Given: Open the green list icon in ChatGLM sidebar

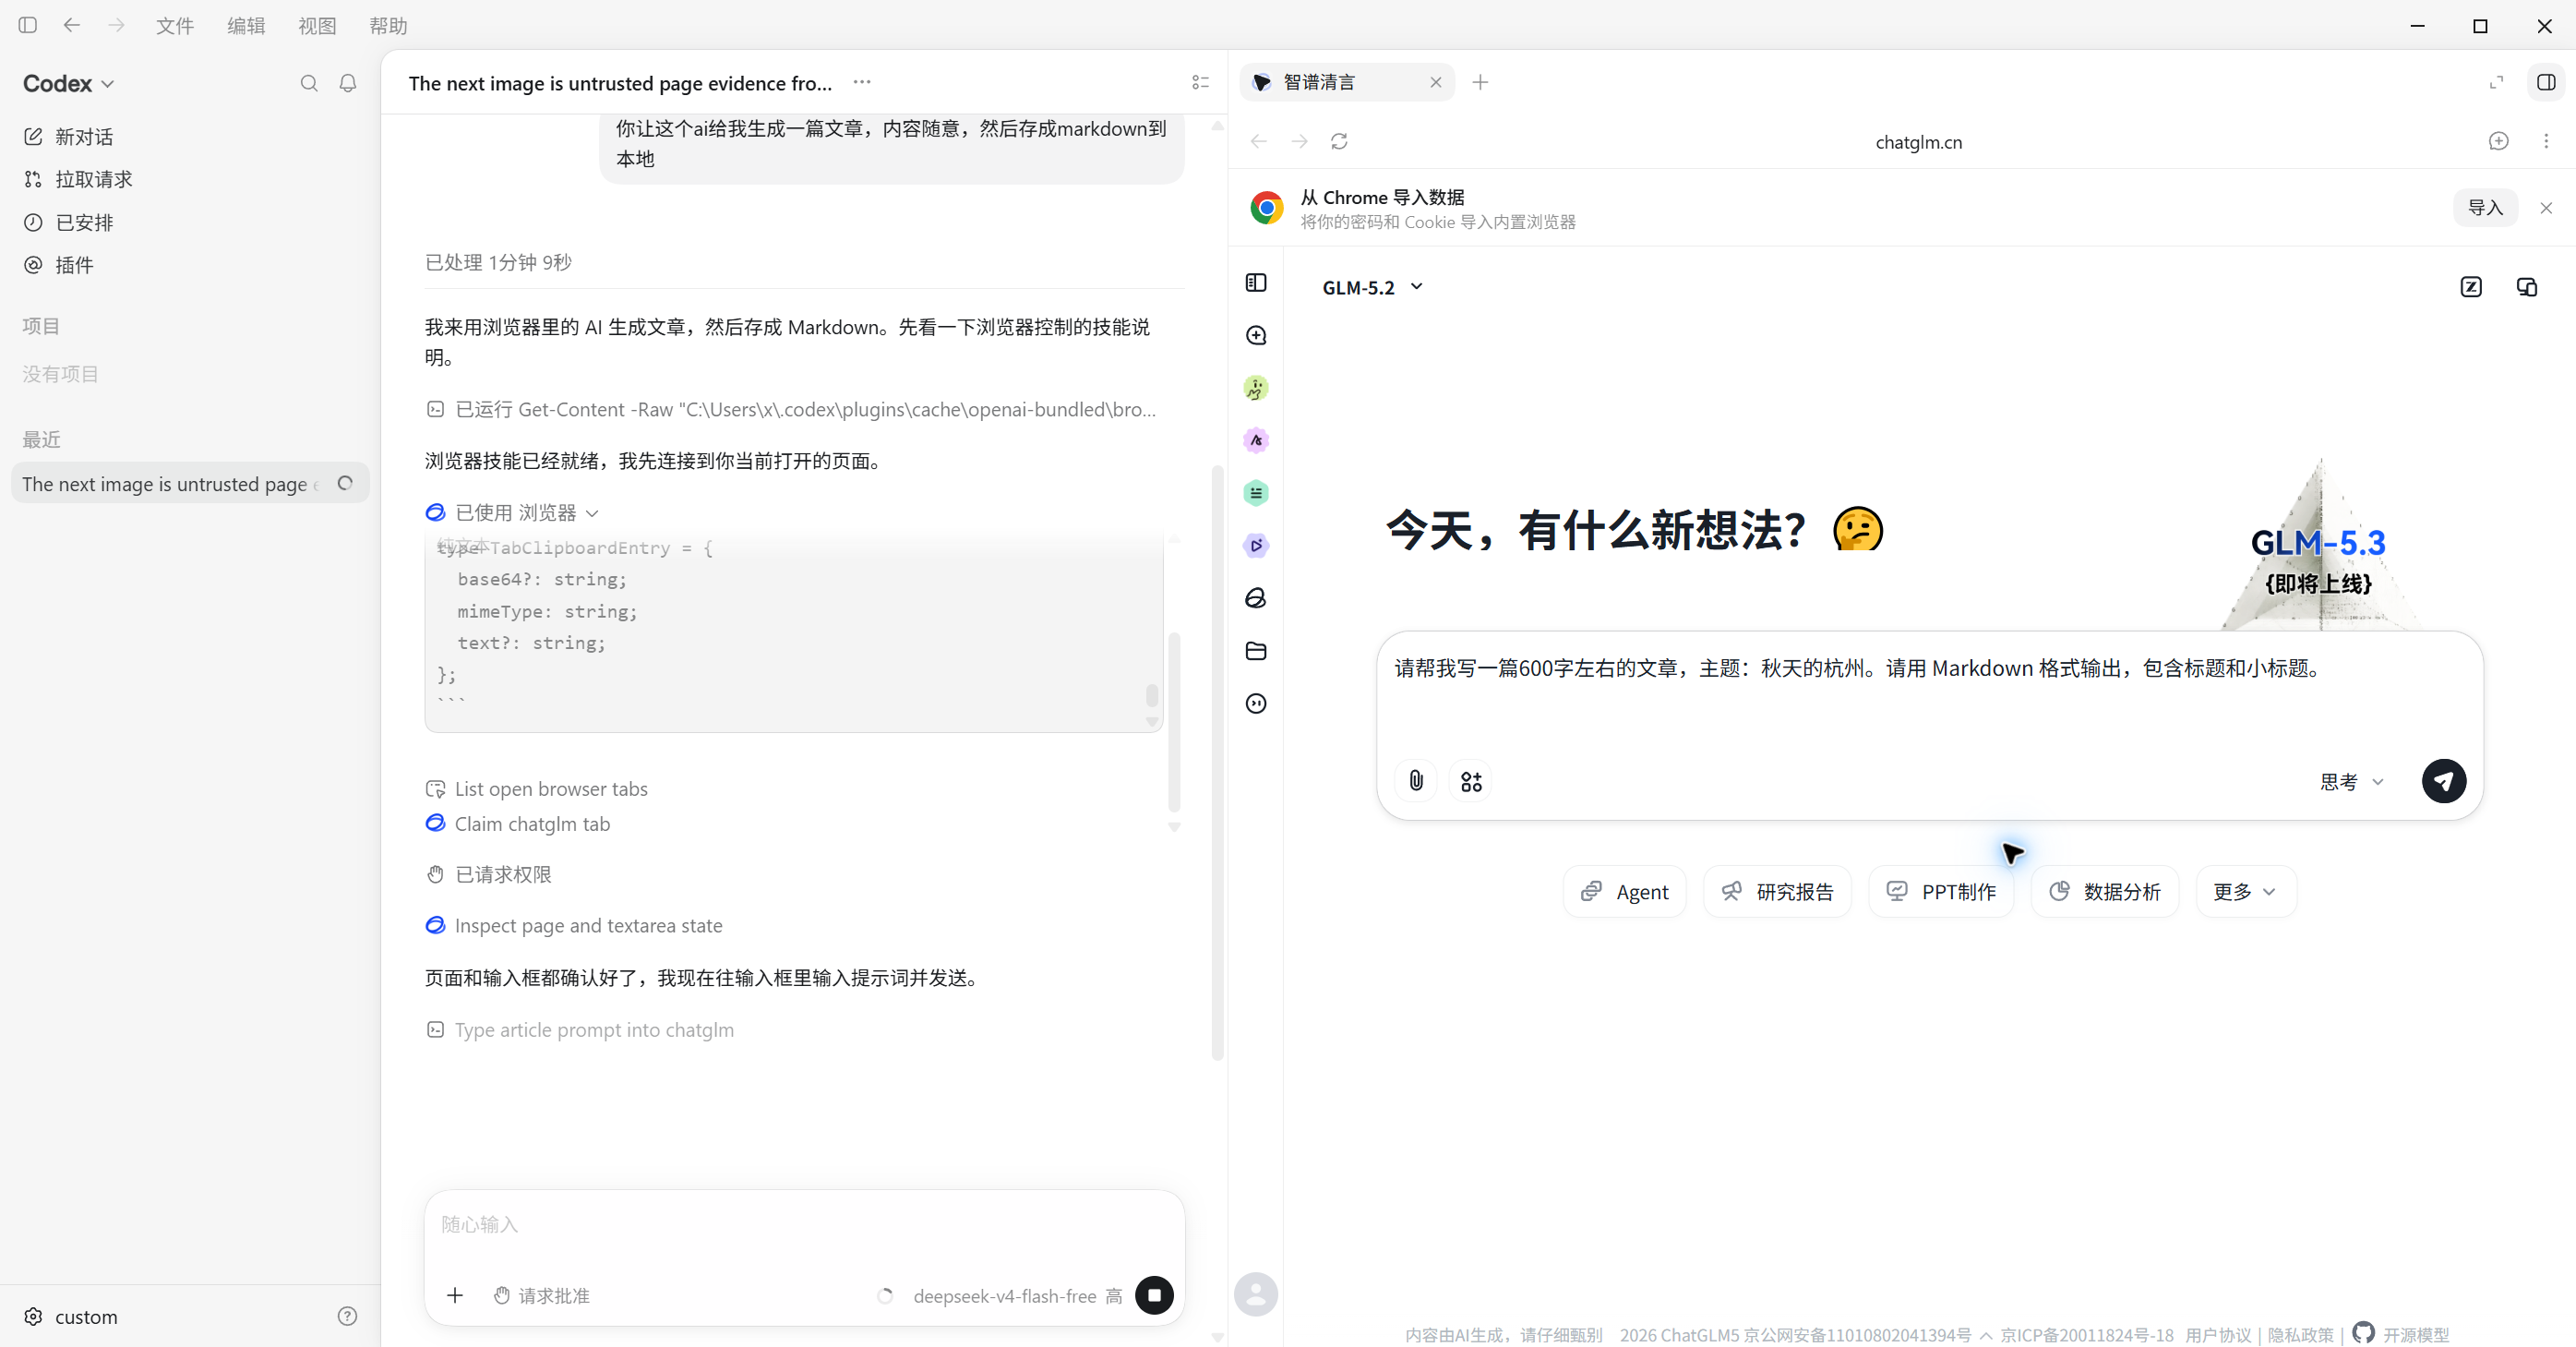Looking at the screenshot, I should (x=1256, y=493).
